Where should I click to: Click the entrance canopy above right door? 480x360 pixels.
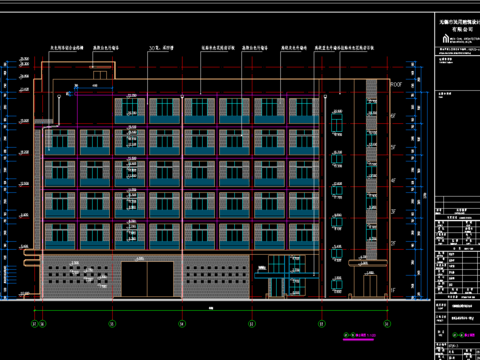coord(368,263)
